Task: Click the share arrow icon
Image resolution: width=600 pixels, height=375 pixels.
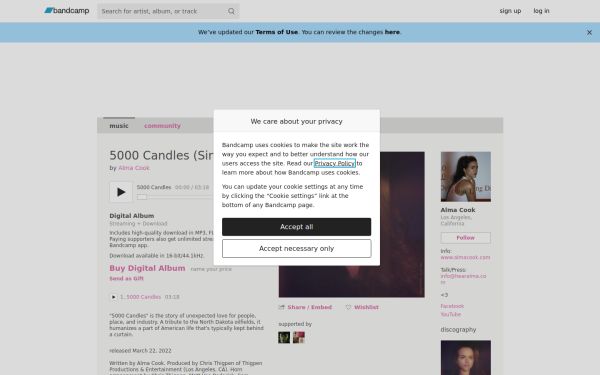Action: point(282,307)
